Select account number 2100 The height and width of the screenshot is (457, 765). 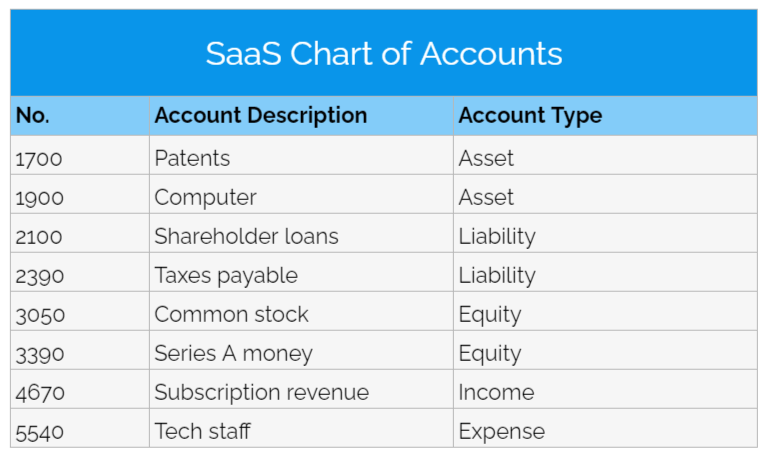(40, 236)
